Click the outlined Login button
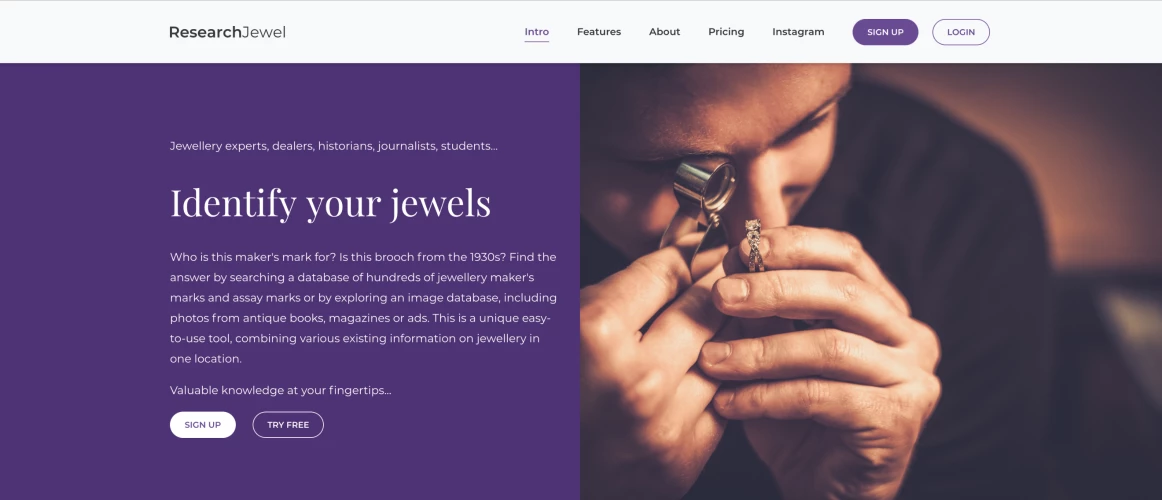 click(x=961, y=32)
